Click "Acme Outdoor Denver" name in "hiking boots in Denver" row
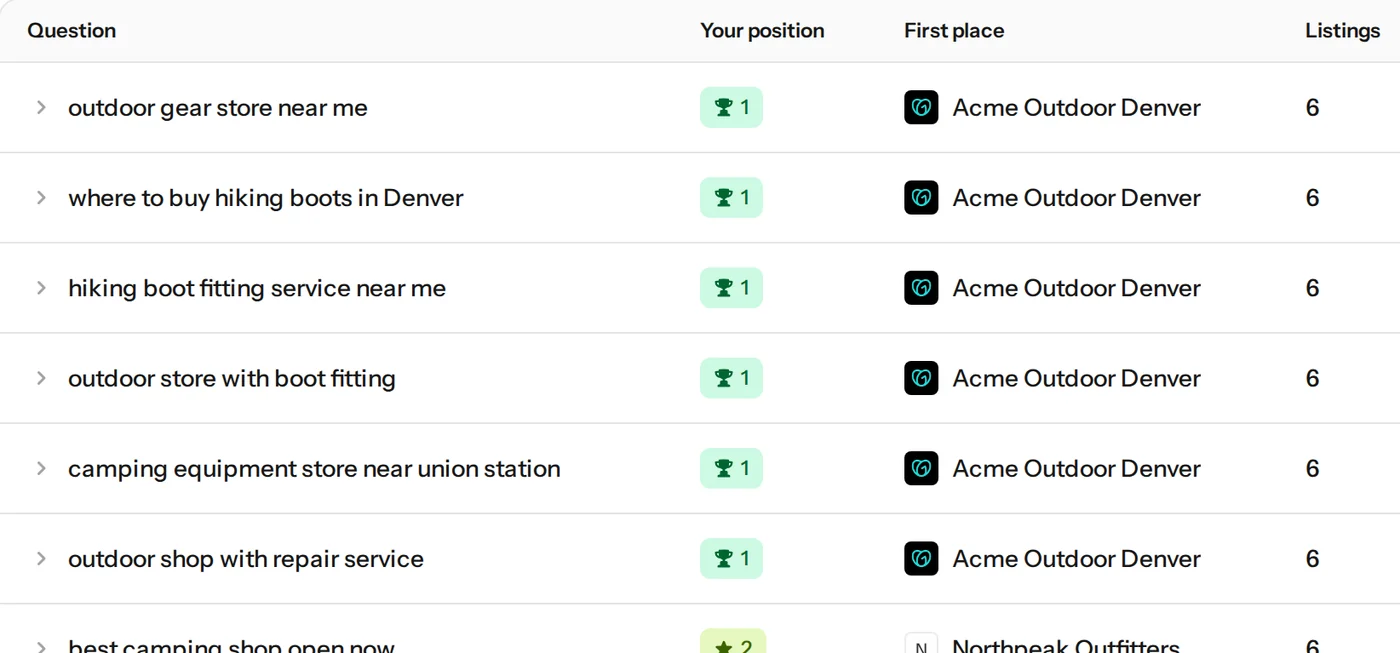 [x=1077, y=198]
